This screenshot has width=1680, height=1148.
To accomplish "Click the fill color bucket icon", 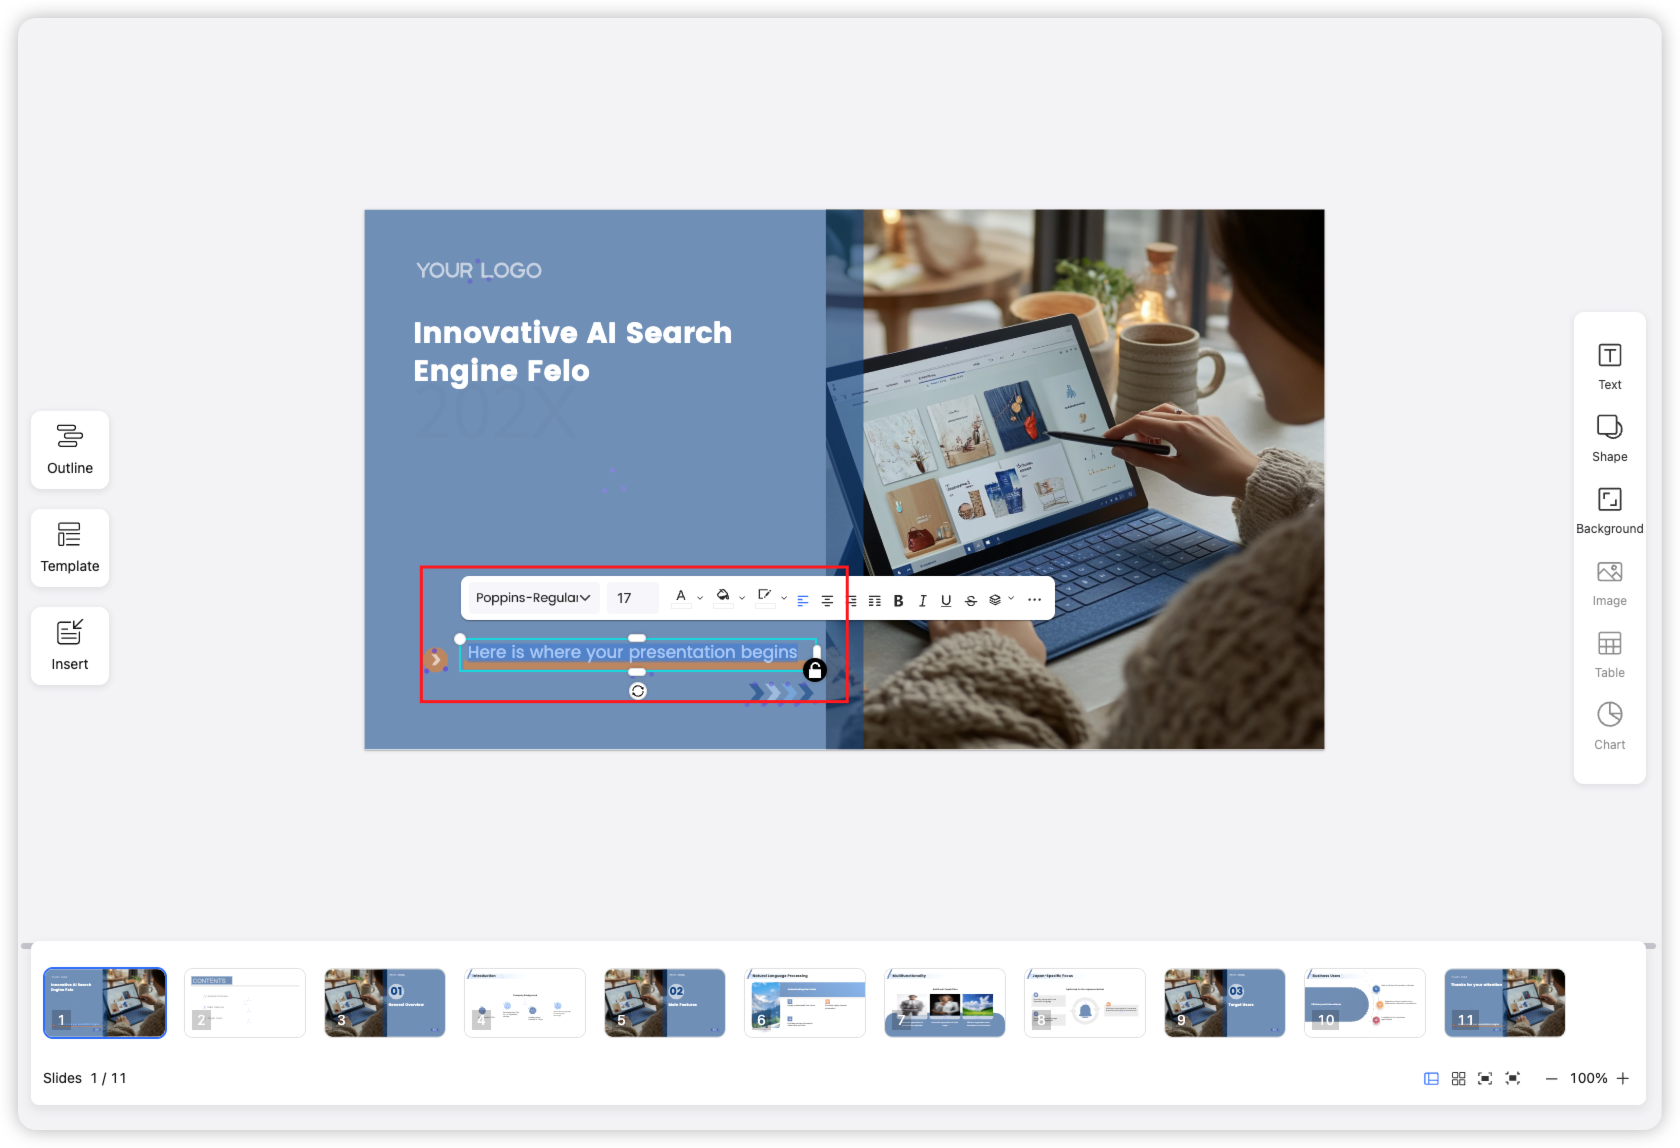I will click(x=723, y=598).
